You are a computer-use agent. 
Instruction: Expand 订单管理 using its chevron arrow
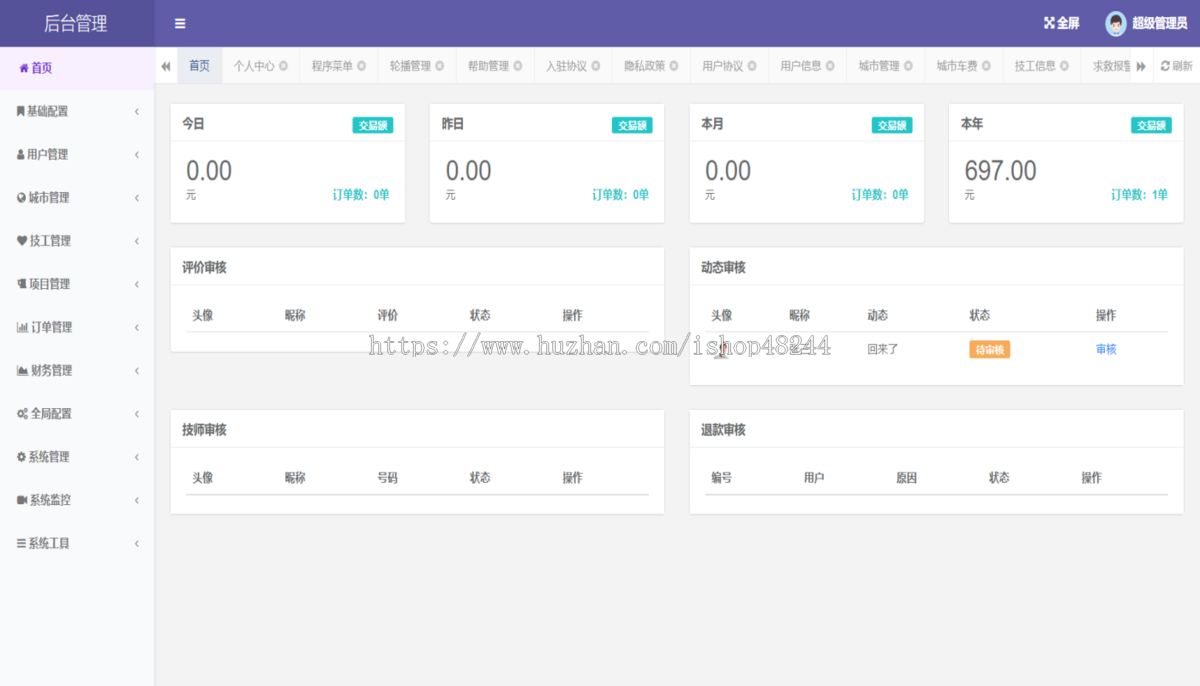pos(136,327)
